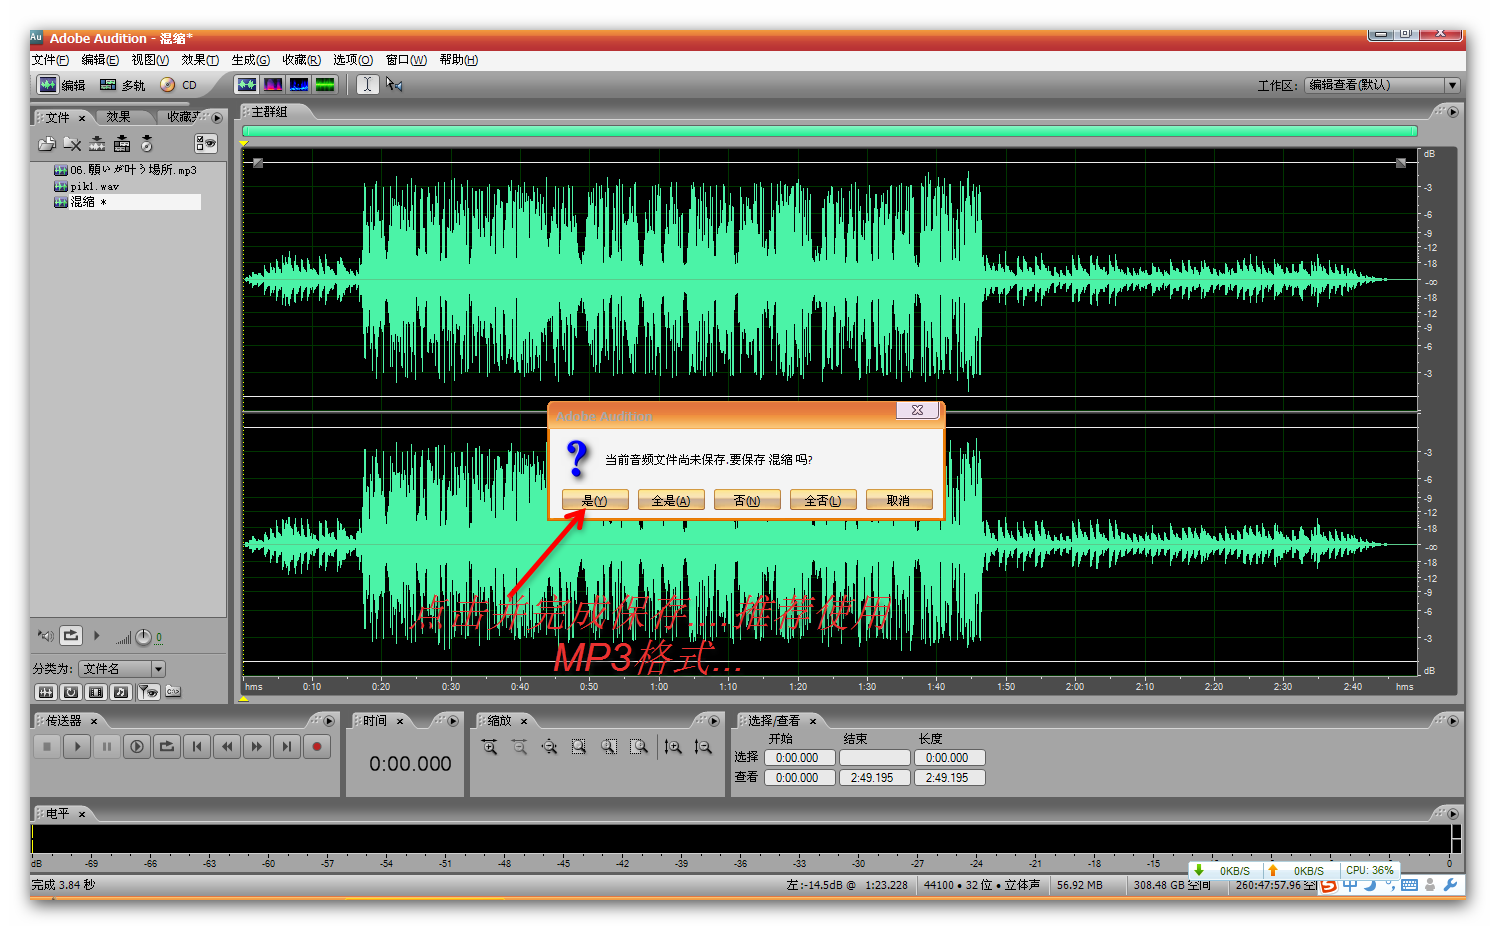Open Files panel options arrow menu

click(x=217, y=118)
